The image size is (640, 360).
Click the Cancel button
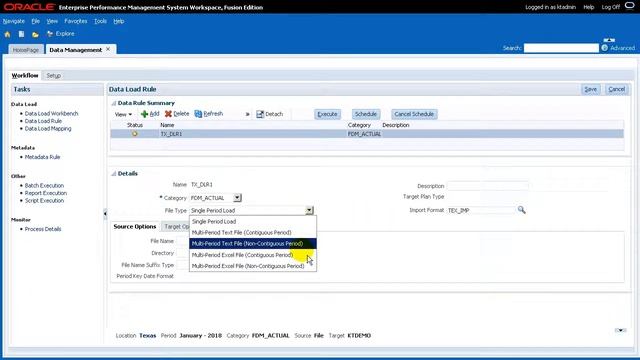tap(616, 89)
